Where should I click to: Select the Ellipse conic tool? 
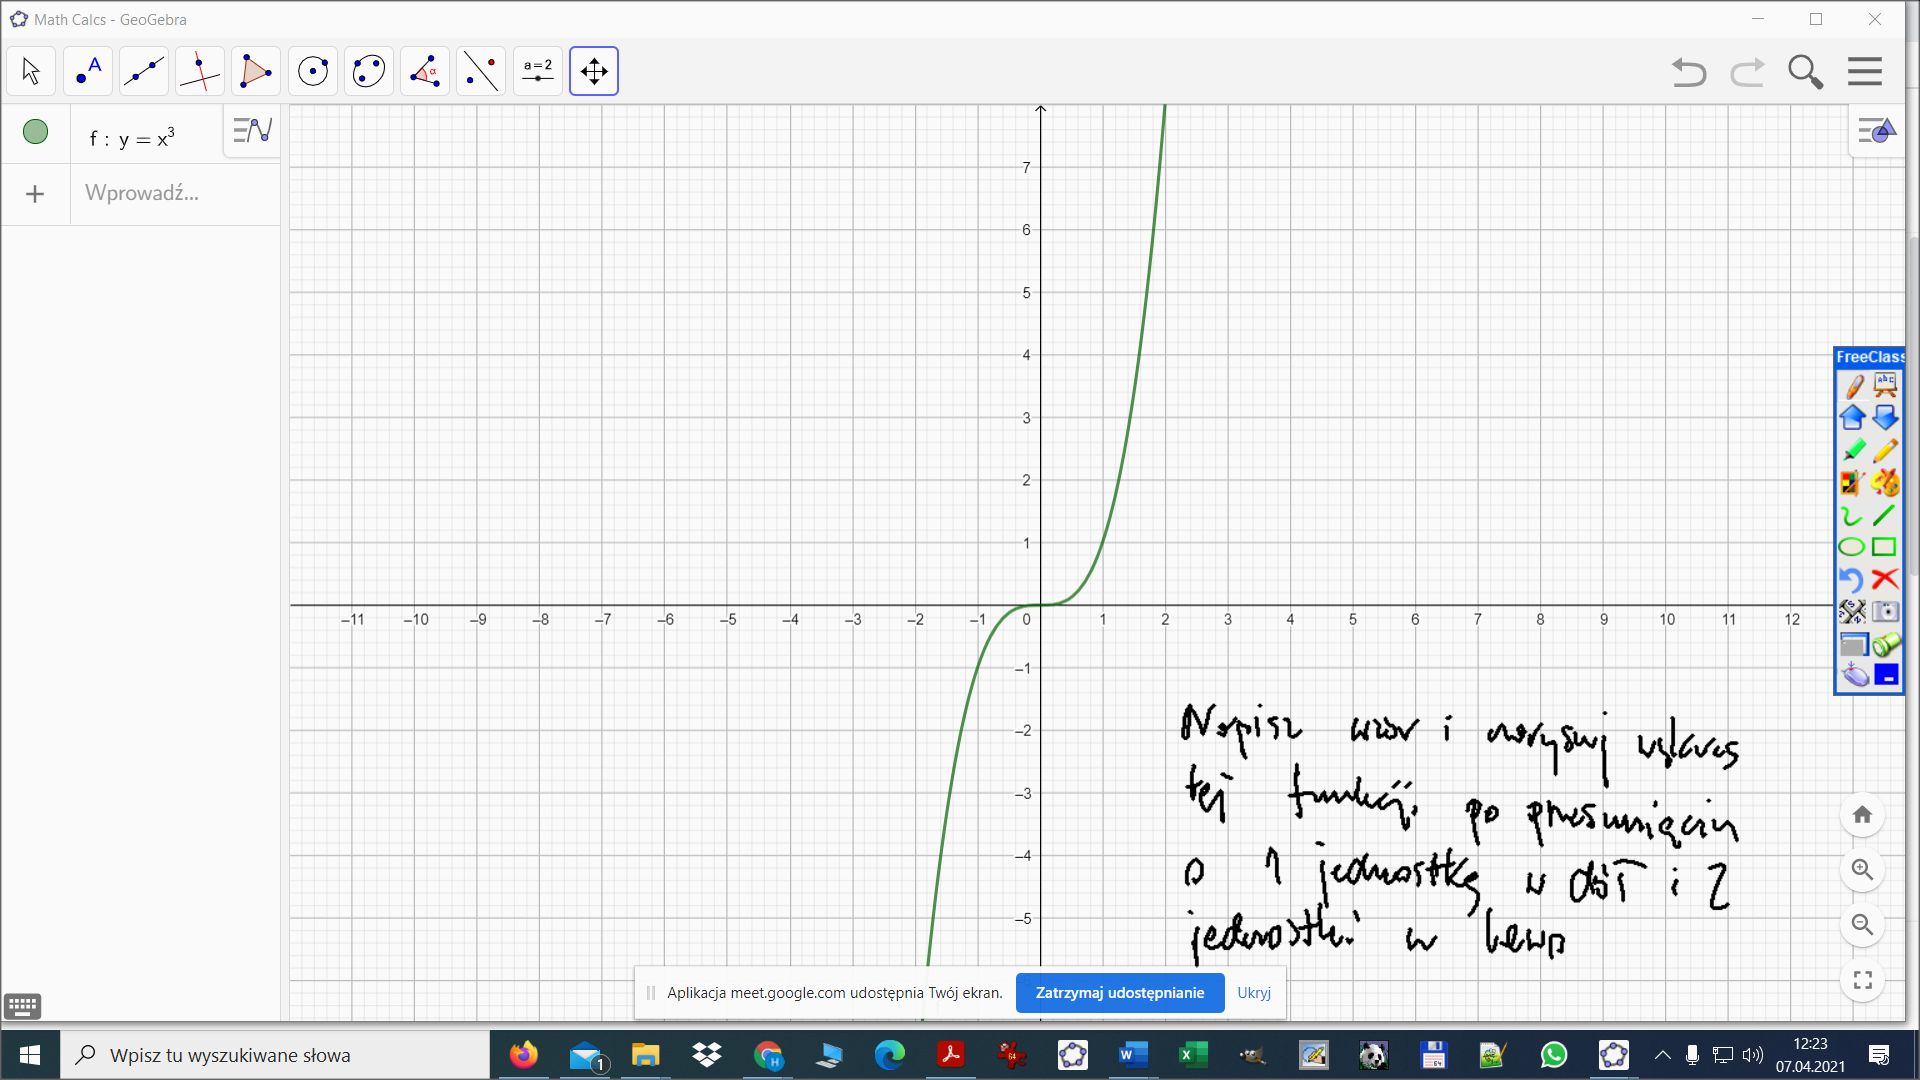[369, 71]
